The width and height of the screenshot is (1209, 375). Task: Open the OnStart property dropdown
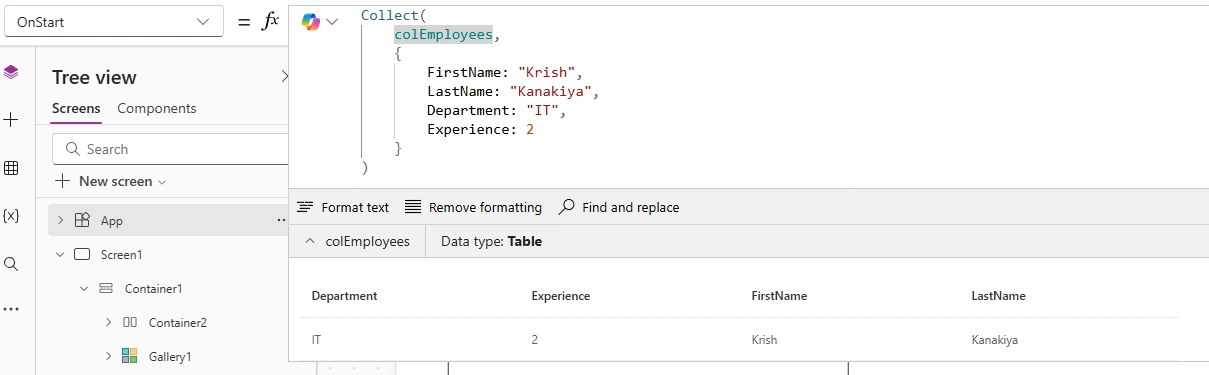coord(113,21)
